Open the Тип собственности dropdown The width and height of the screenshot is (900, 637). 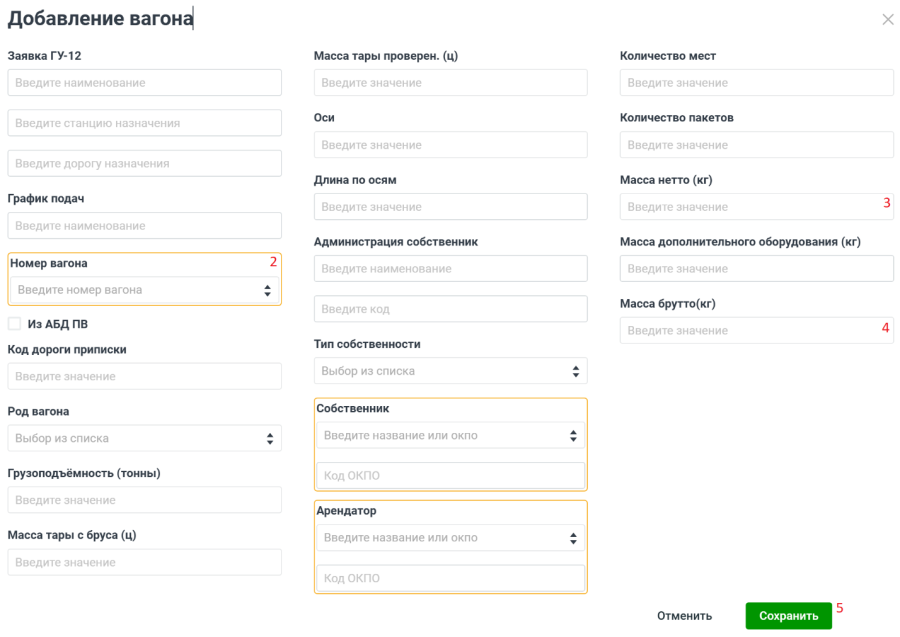[x=450, y=371]
